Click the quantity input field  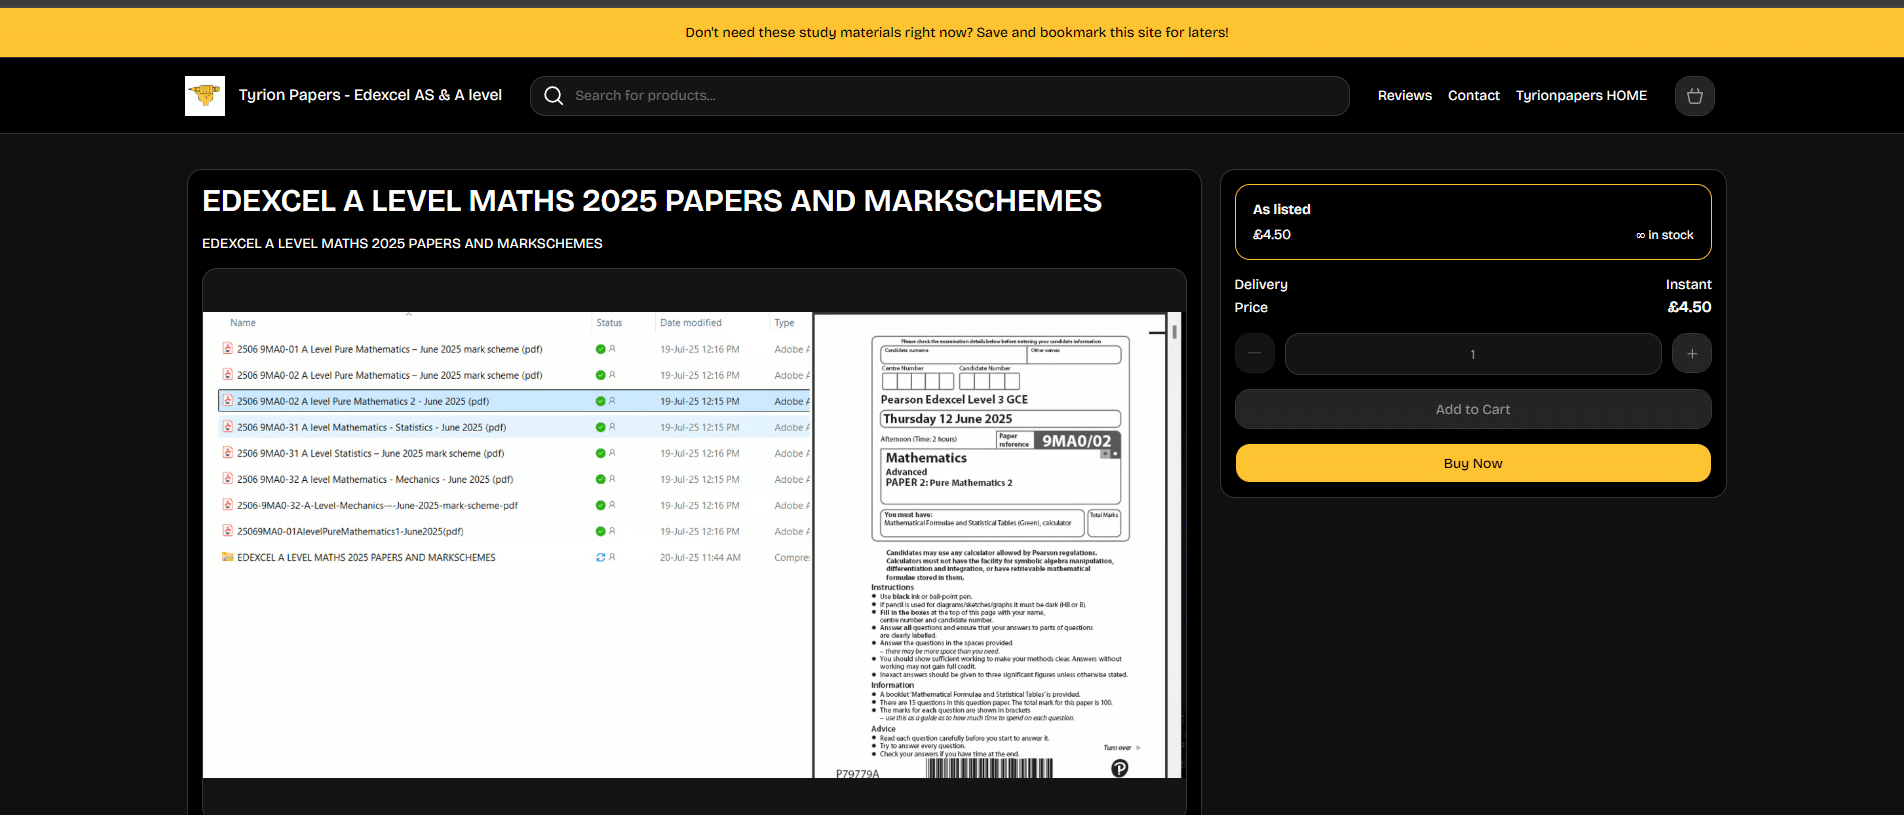point(1472,354)
